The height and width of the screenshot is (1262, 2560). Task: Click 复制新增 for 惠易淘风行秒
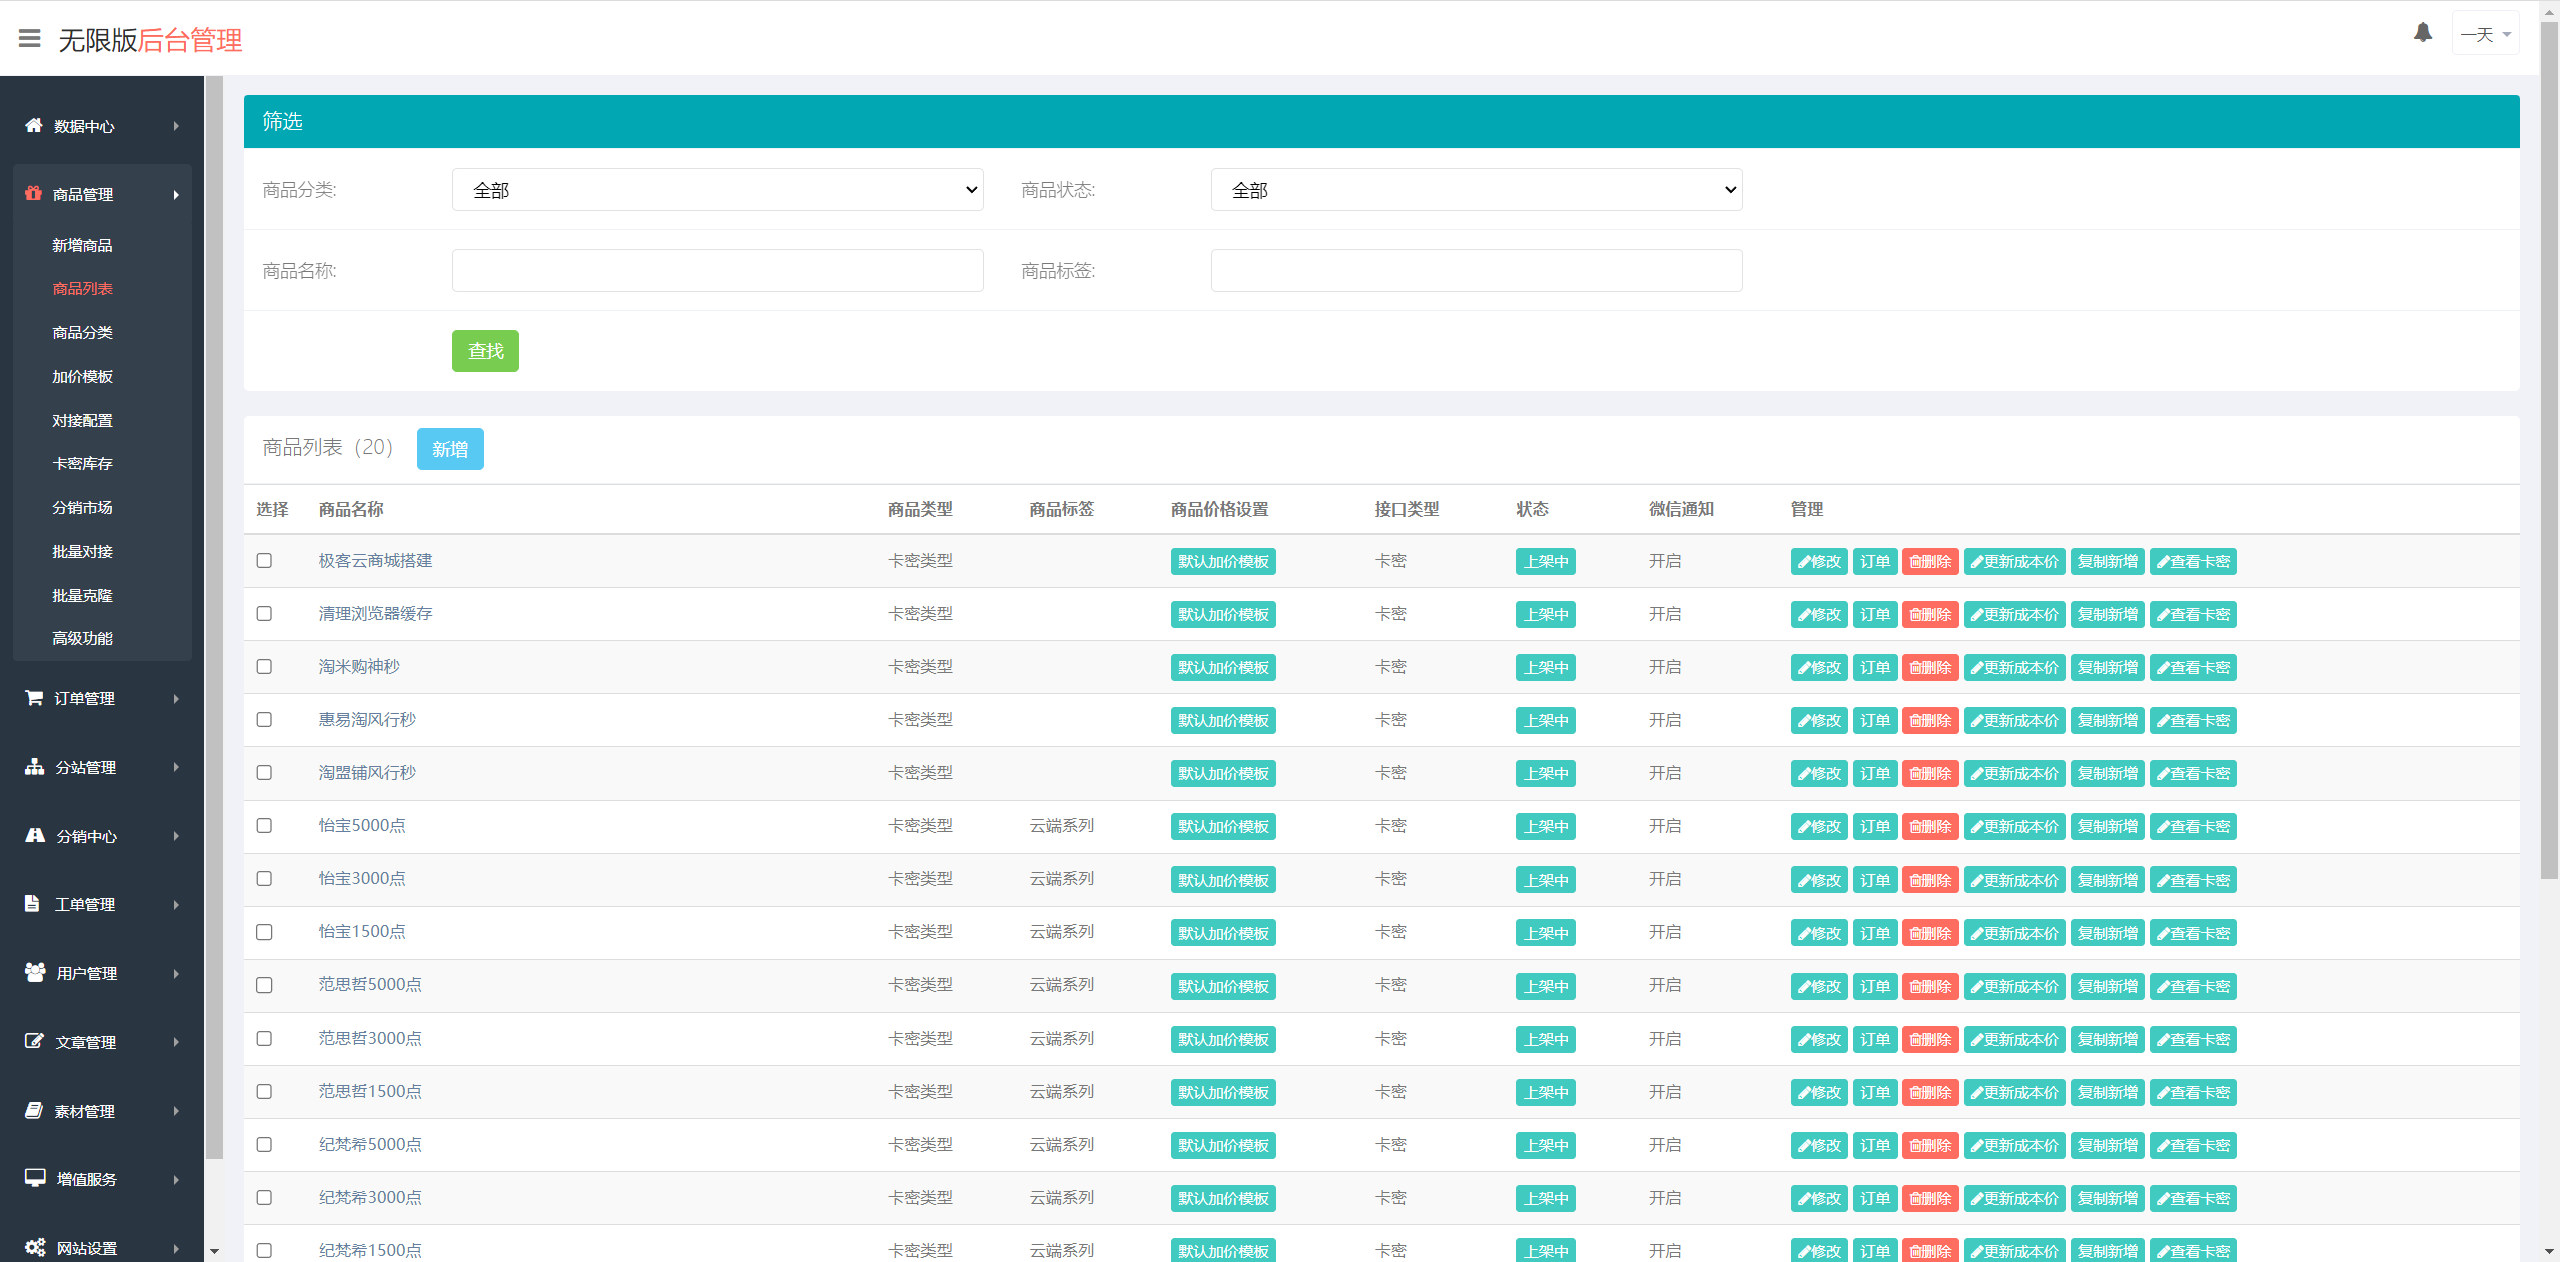(2107, 720)
